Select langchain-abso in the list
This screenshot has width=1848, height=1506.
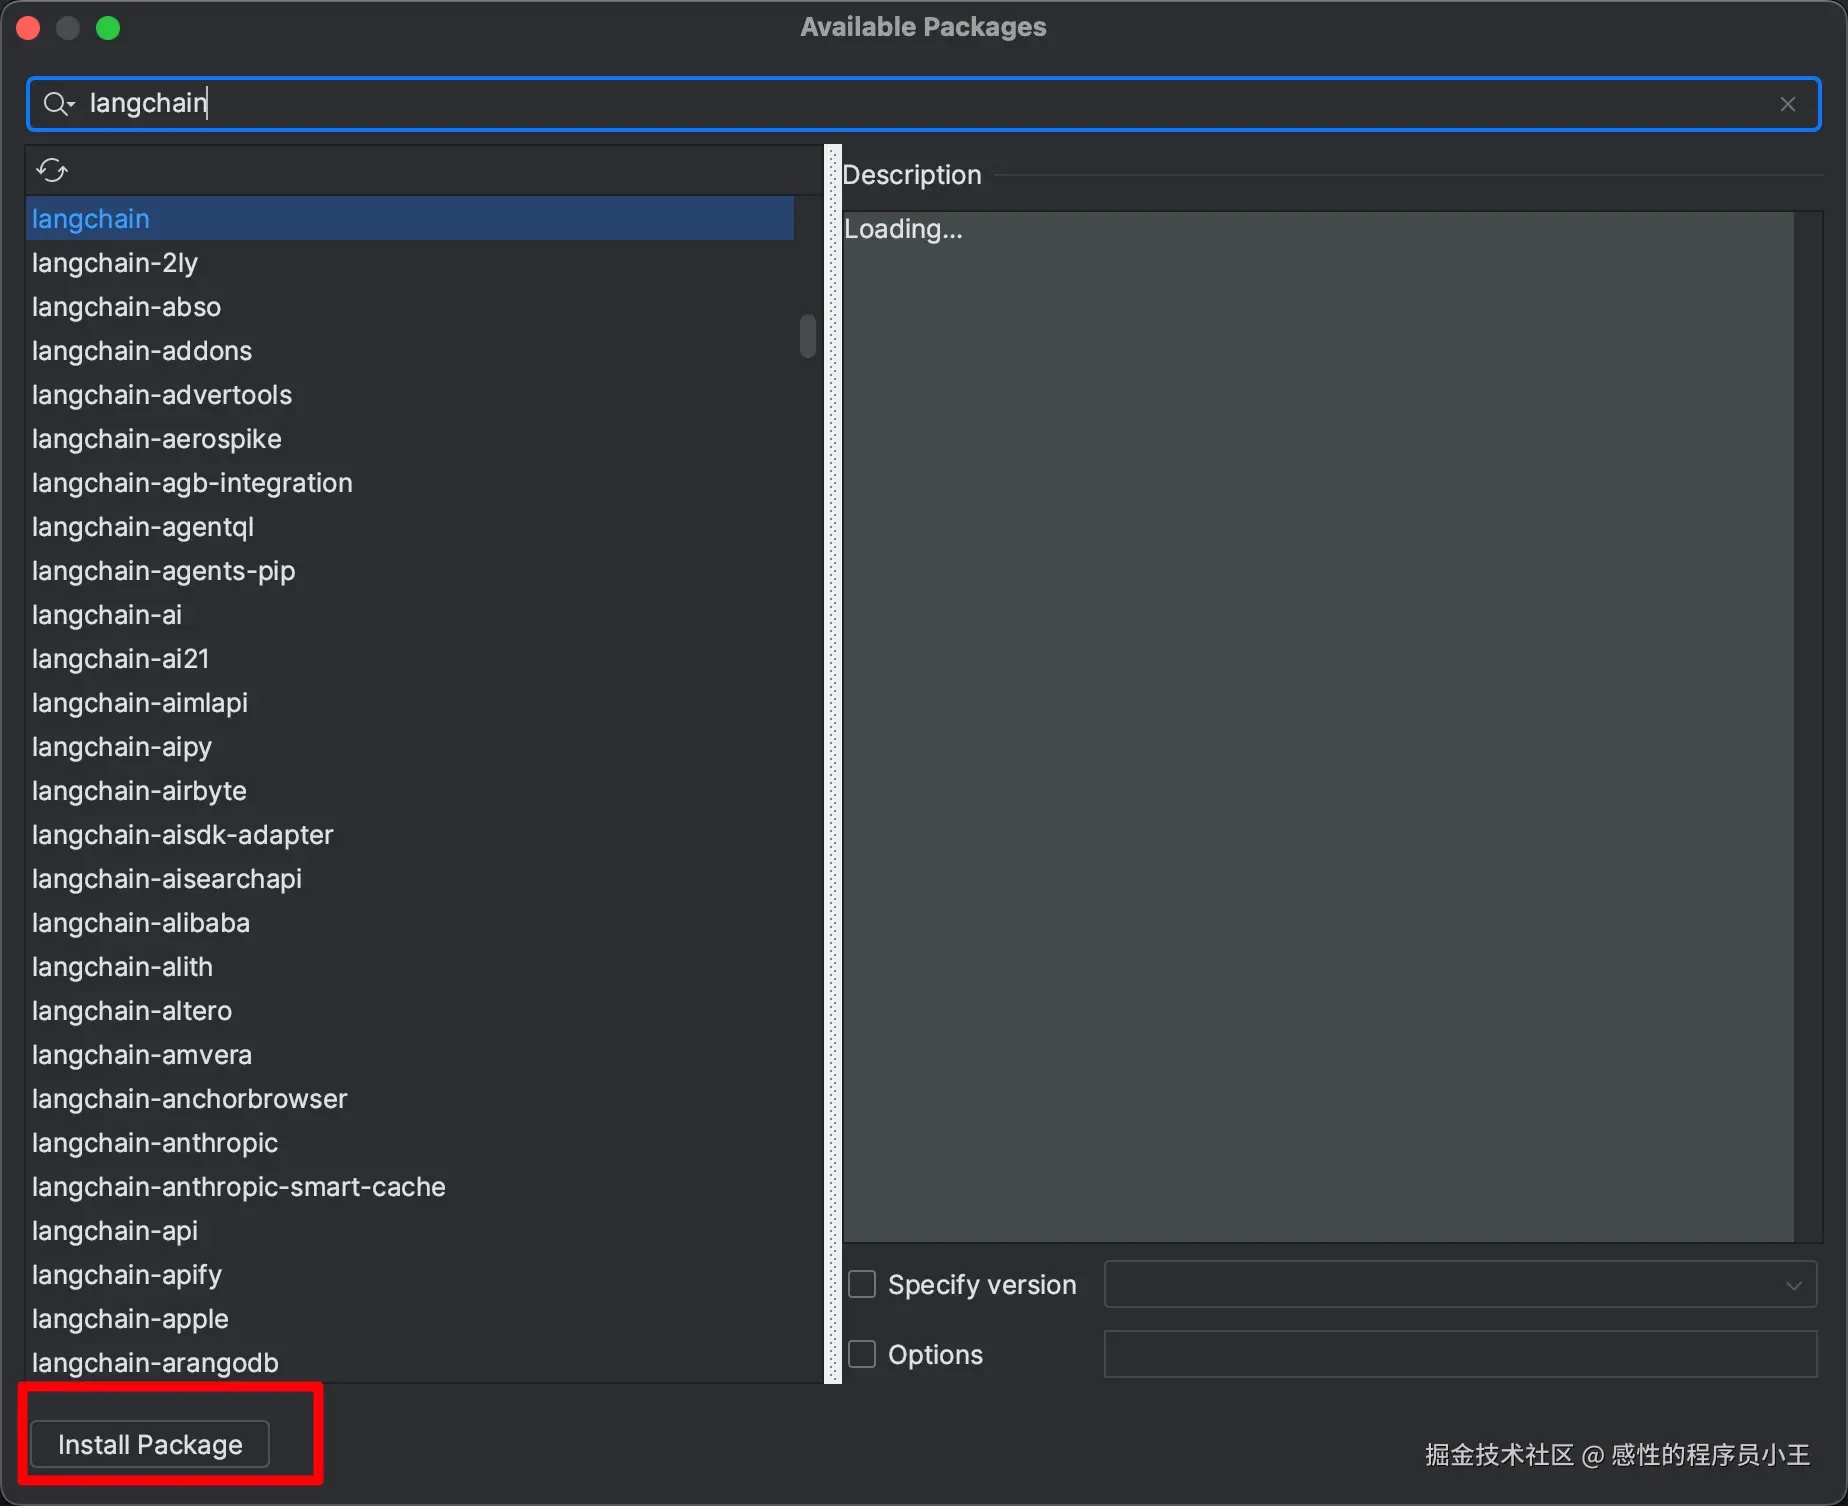(x=410, y=306)
